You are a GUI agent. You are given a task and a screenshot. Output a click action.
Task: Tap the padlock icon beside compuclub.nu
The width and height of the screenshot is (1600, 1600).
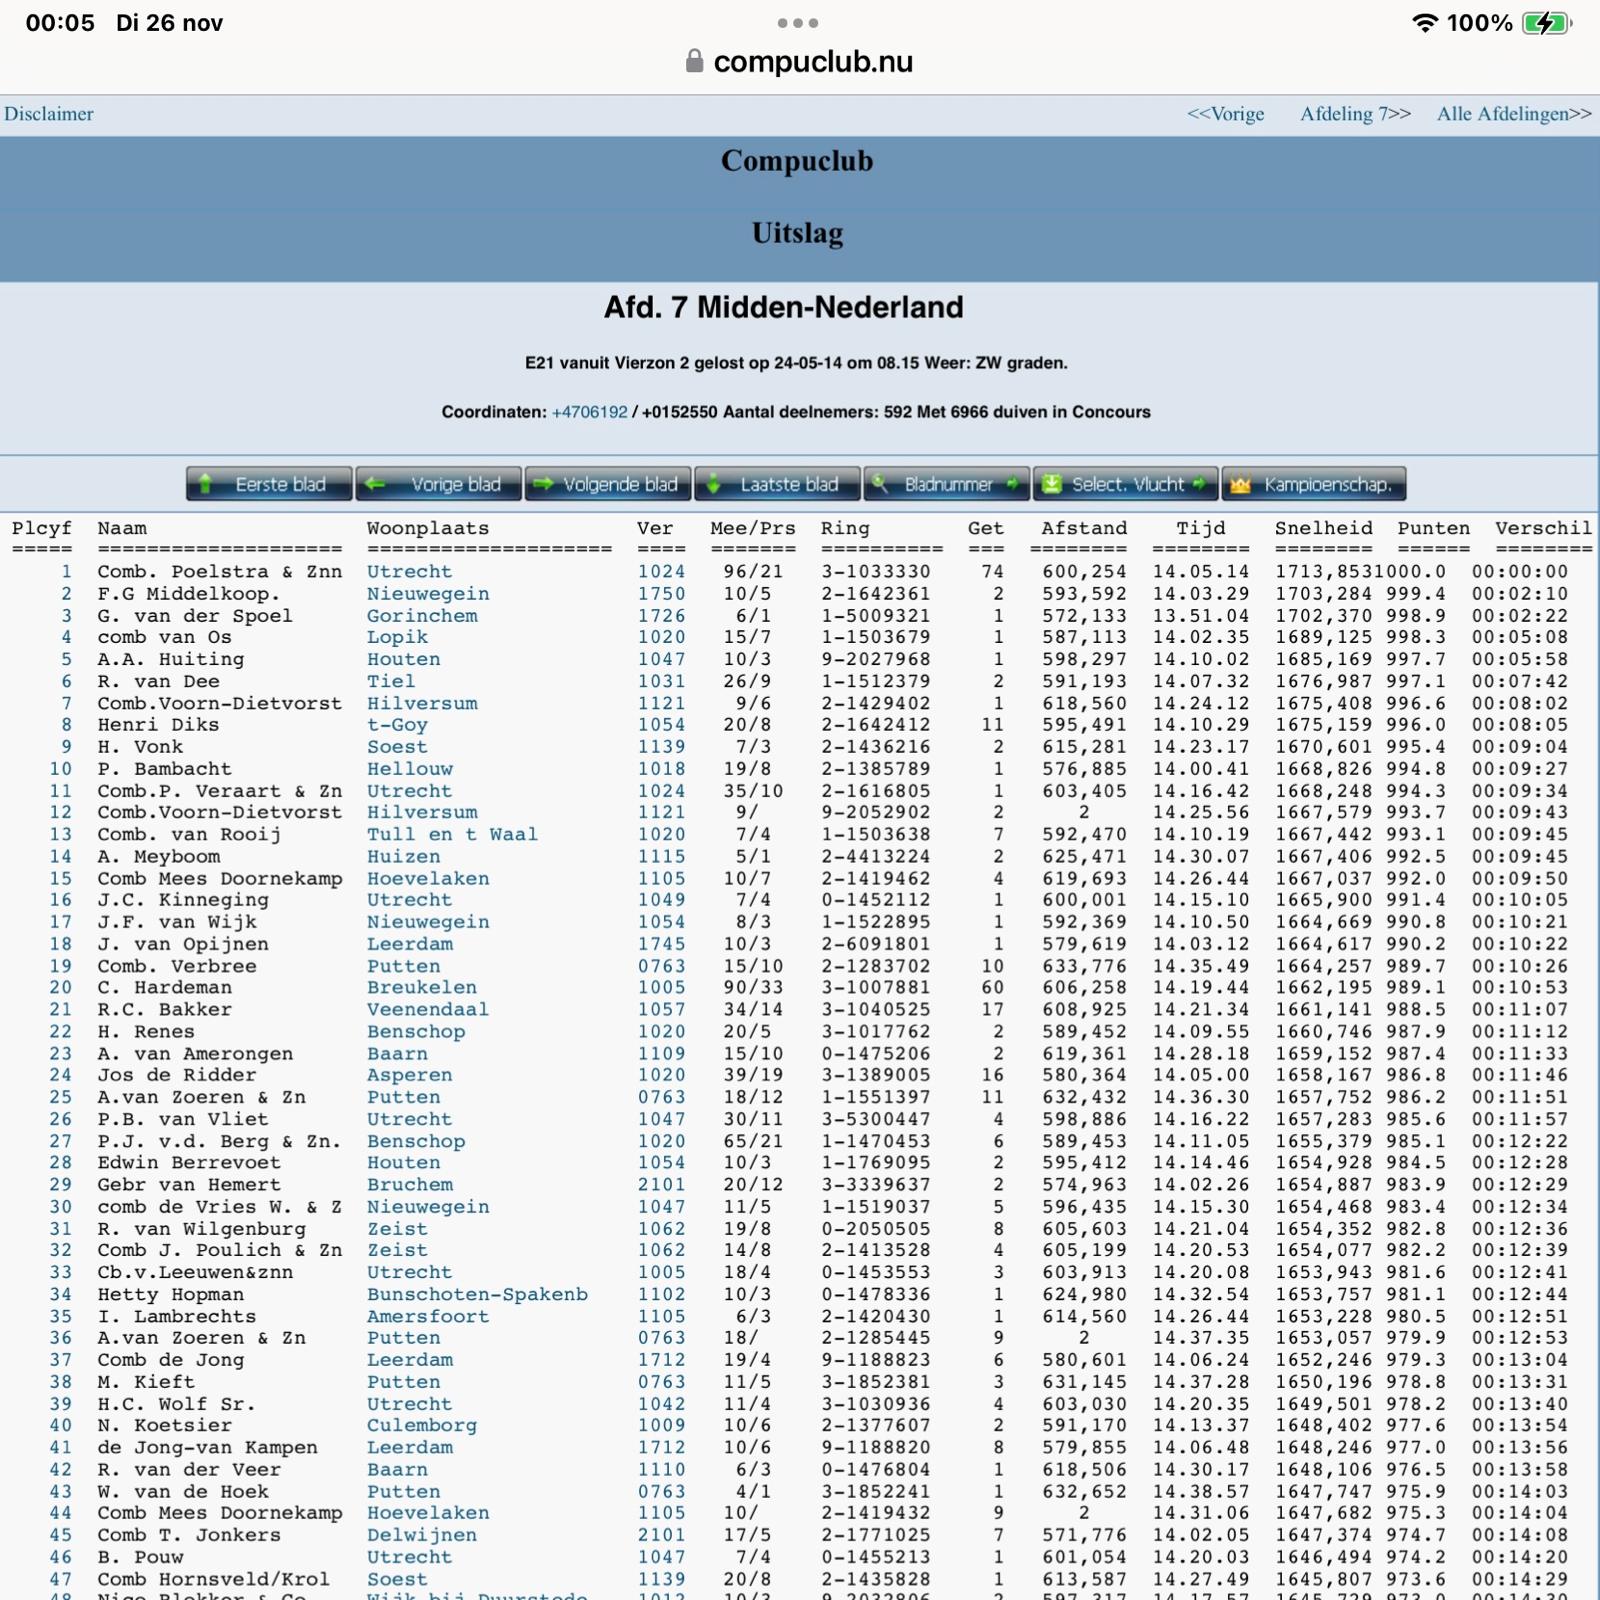(x=694, y=62)
